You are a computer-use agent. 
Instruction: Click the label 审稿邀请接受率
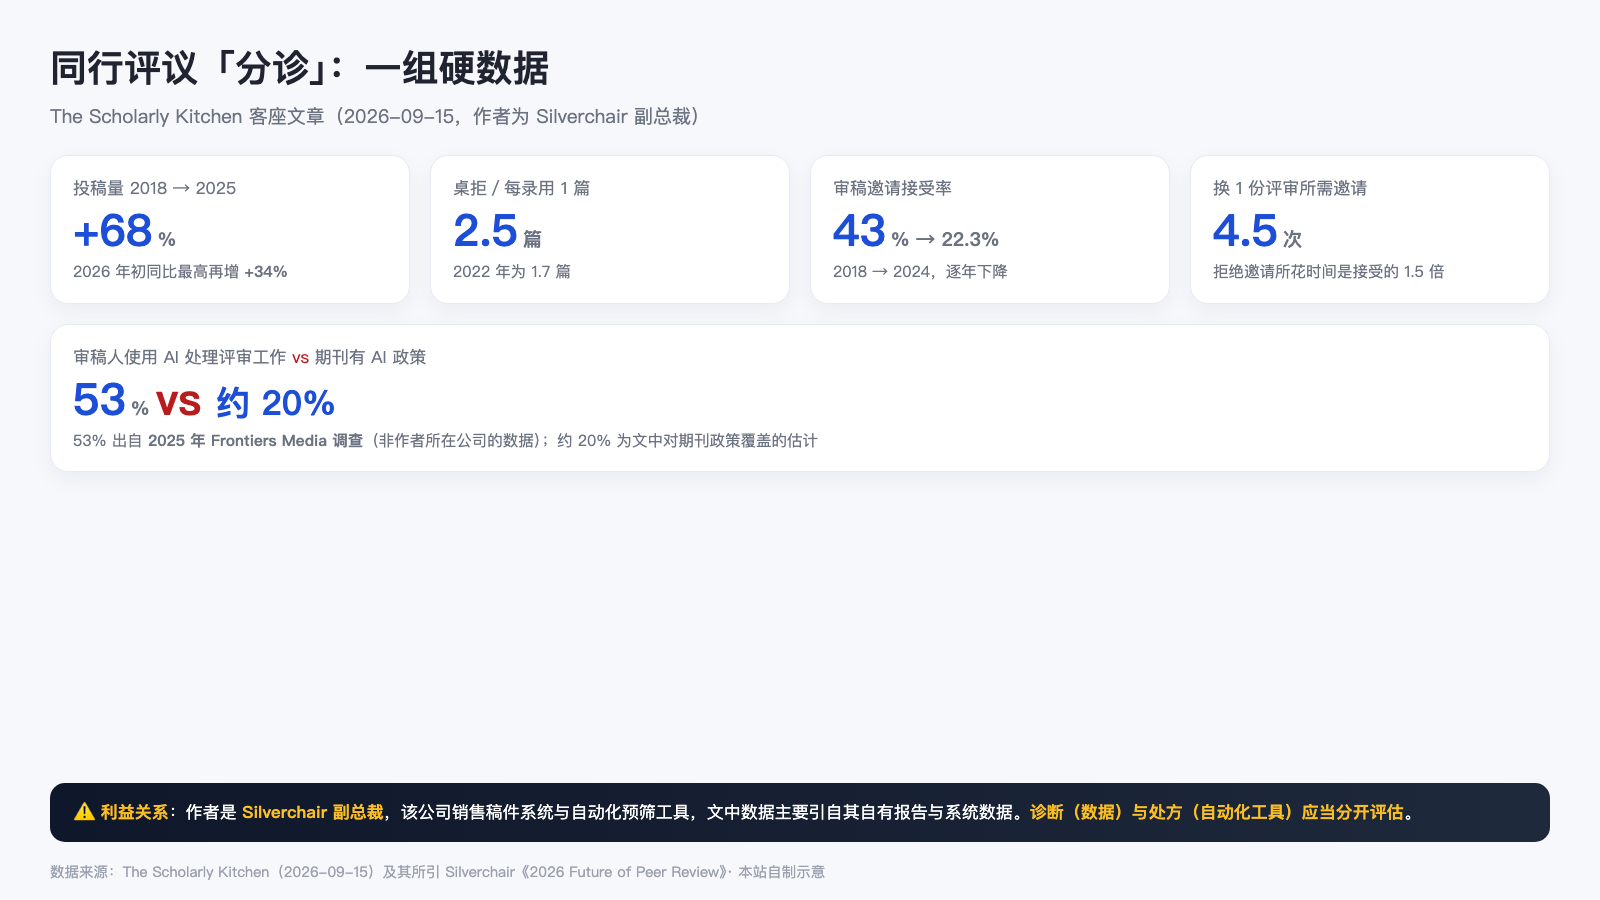click(892, 188)
